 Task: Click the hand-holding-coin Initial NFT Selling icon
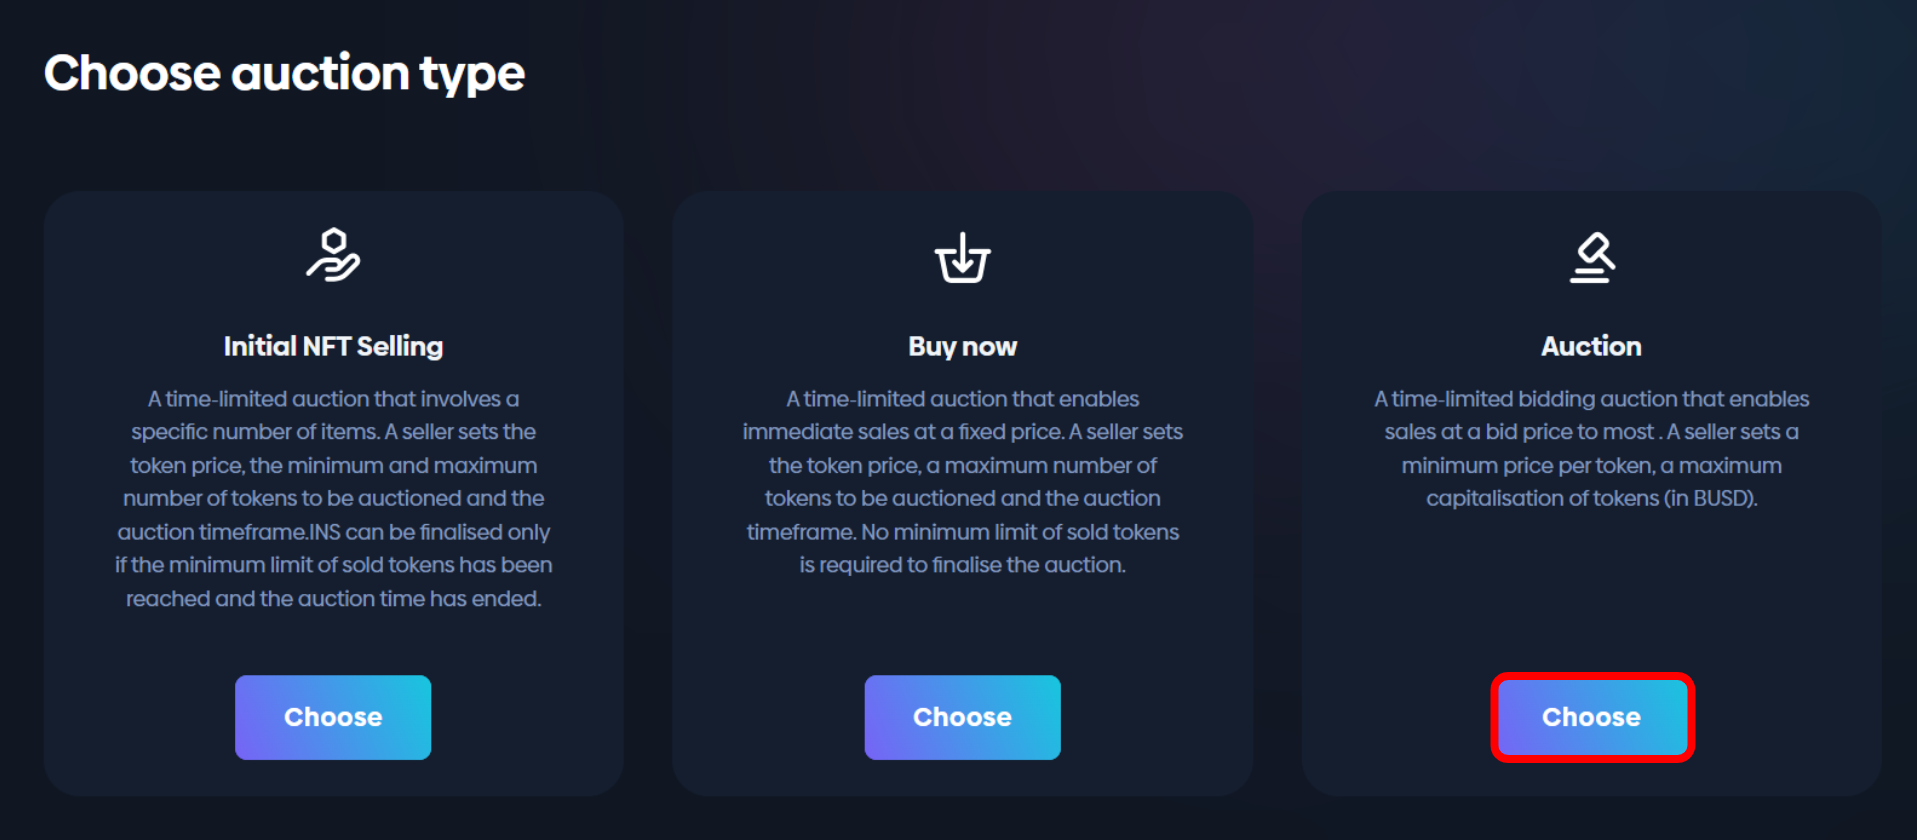(x=333, y=255)
